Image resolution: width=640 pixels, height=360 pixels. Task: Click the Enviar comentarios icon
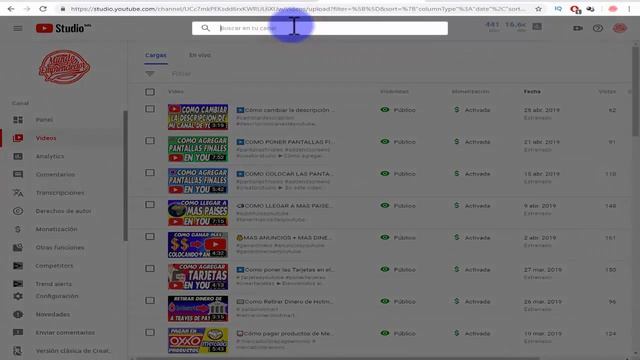pos(18,333)
